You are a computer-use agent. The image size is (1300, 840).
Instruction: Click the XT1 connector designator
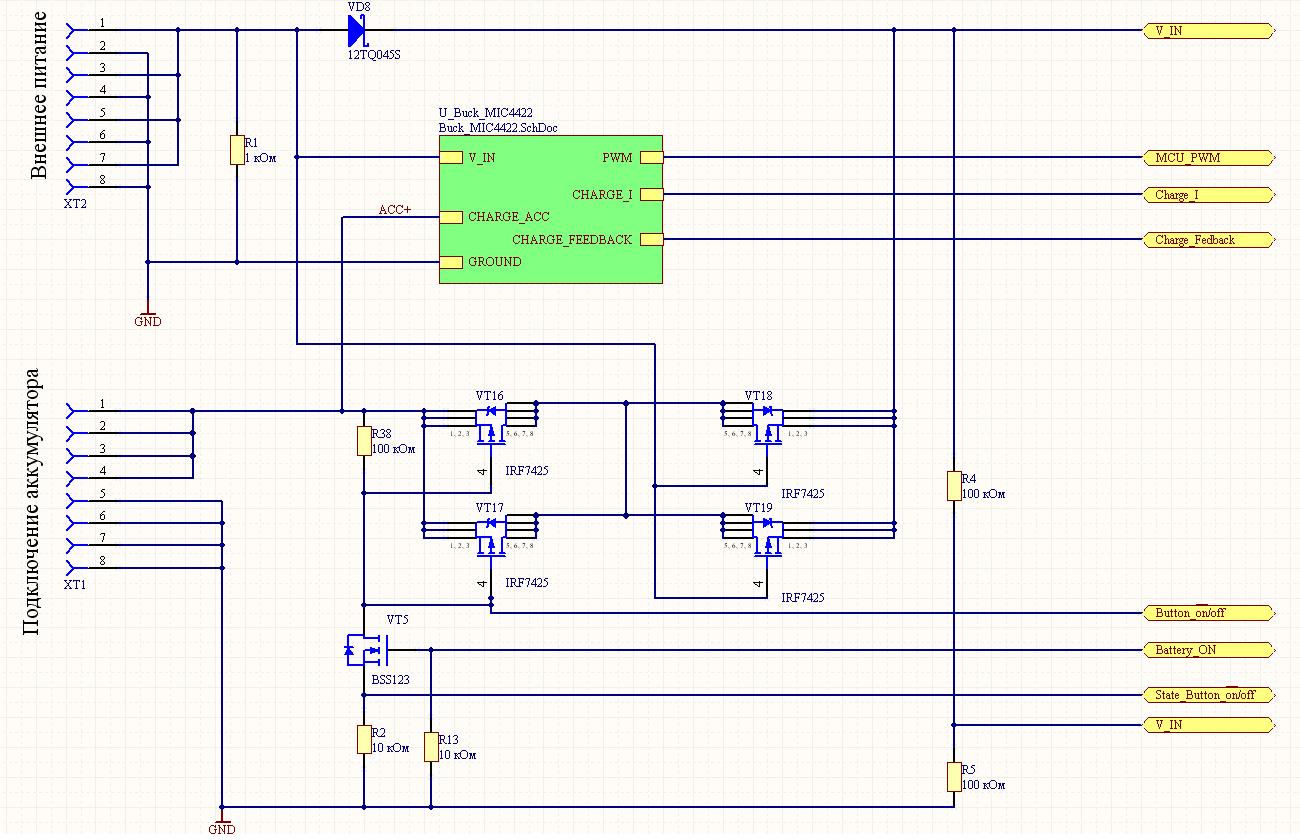75,584
